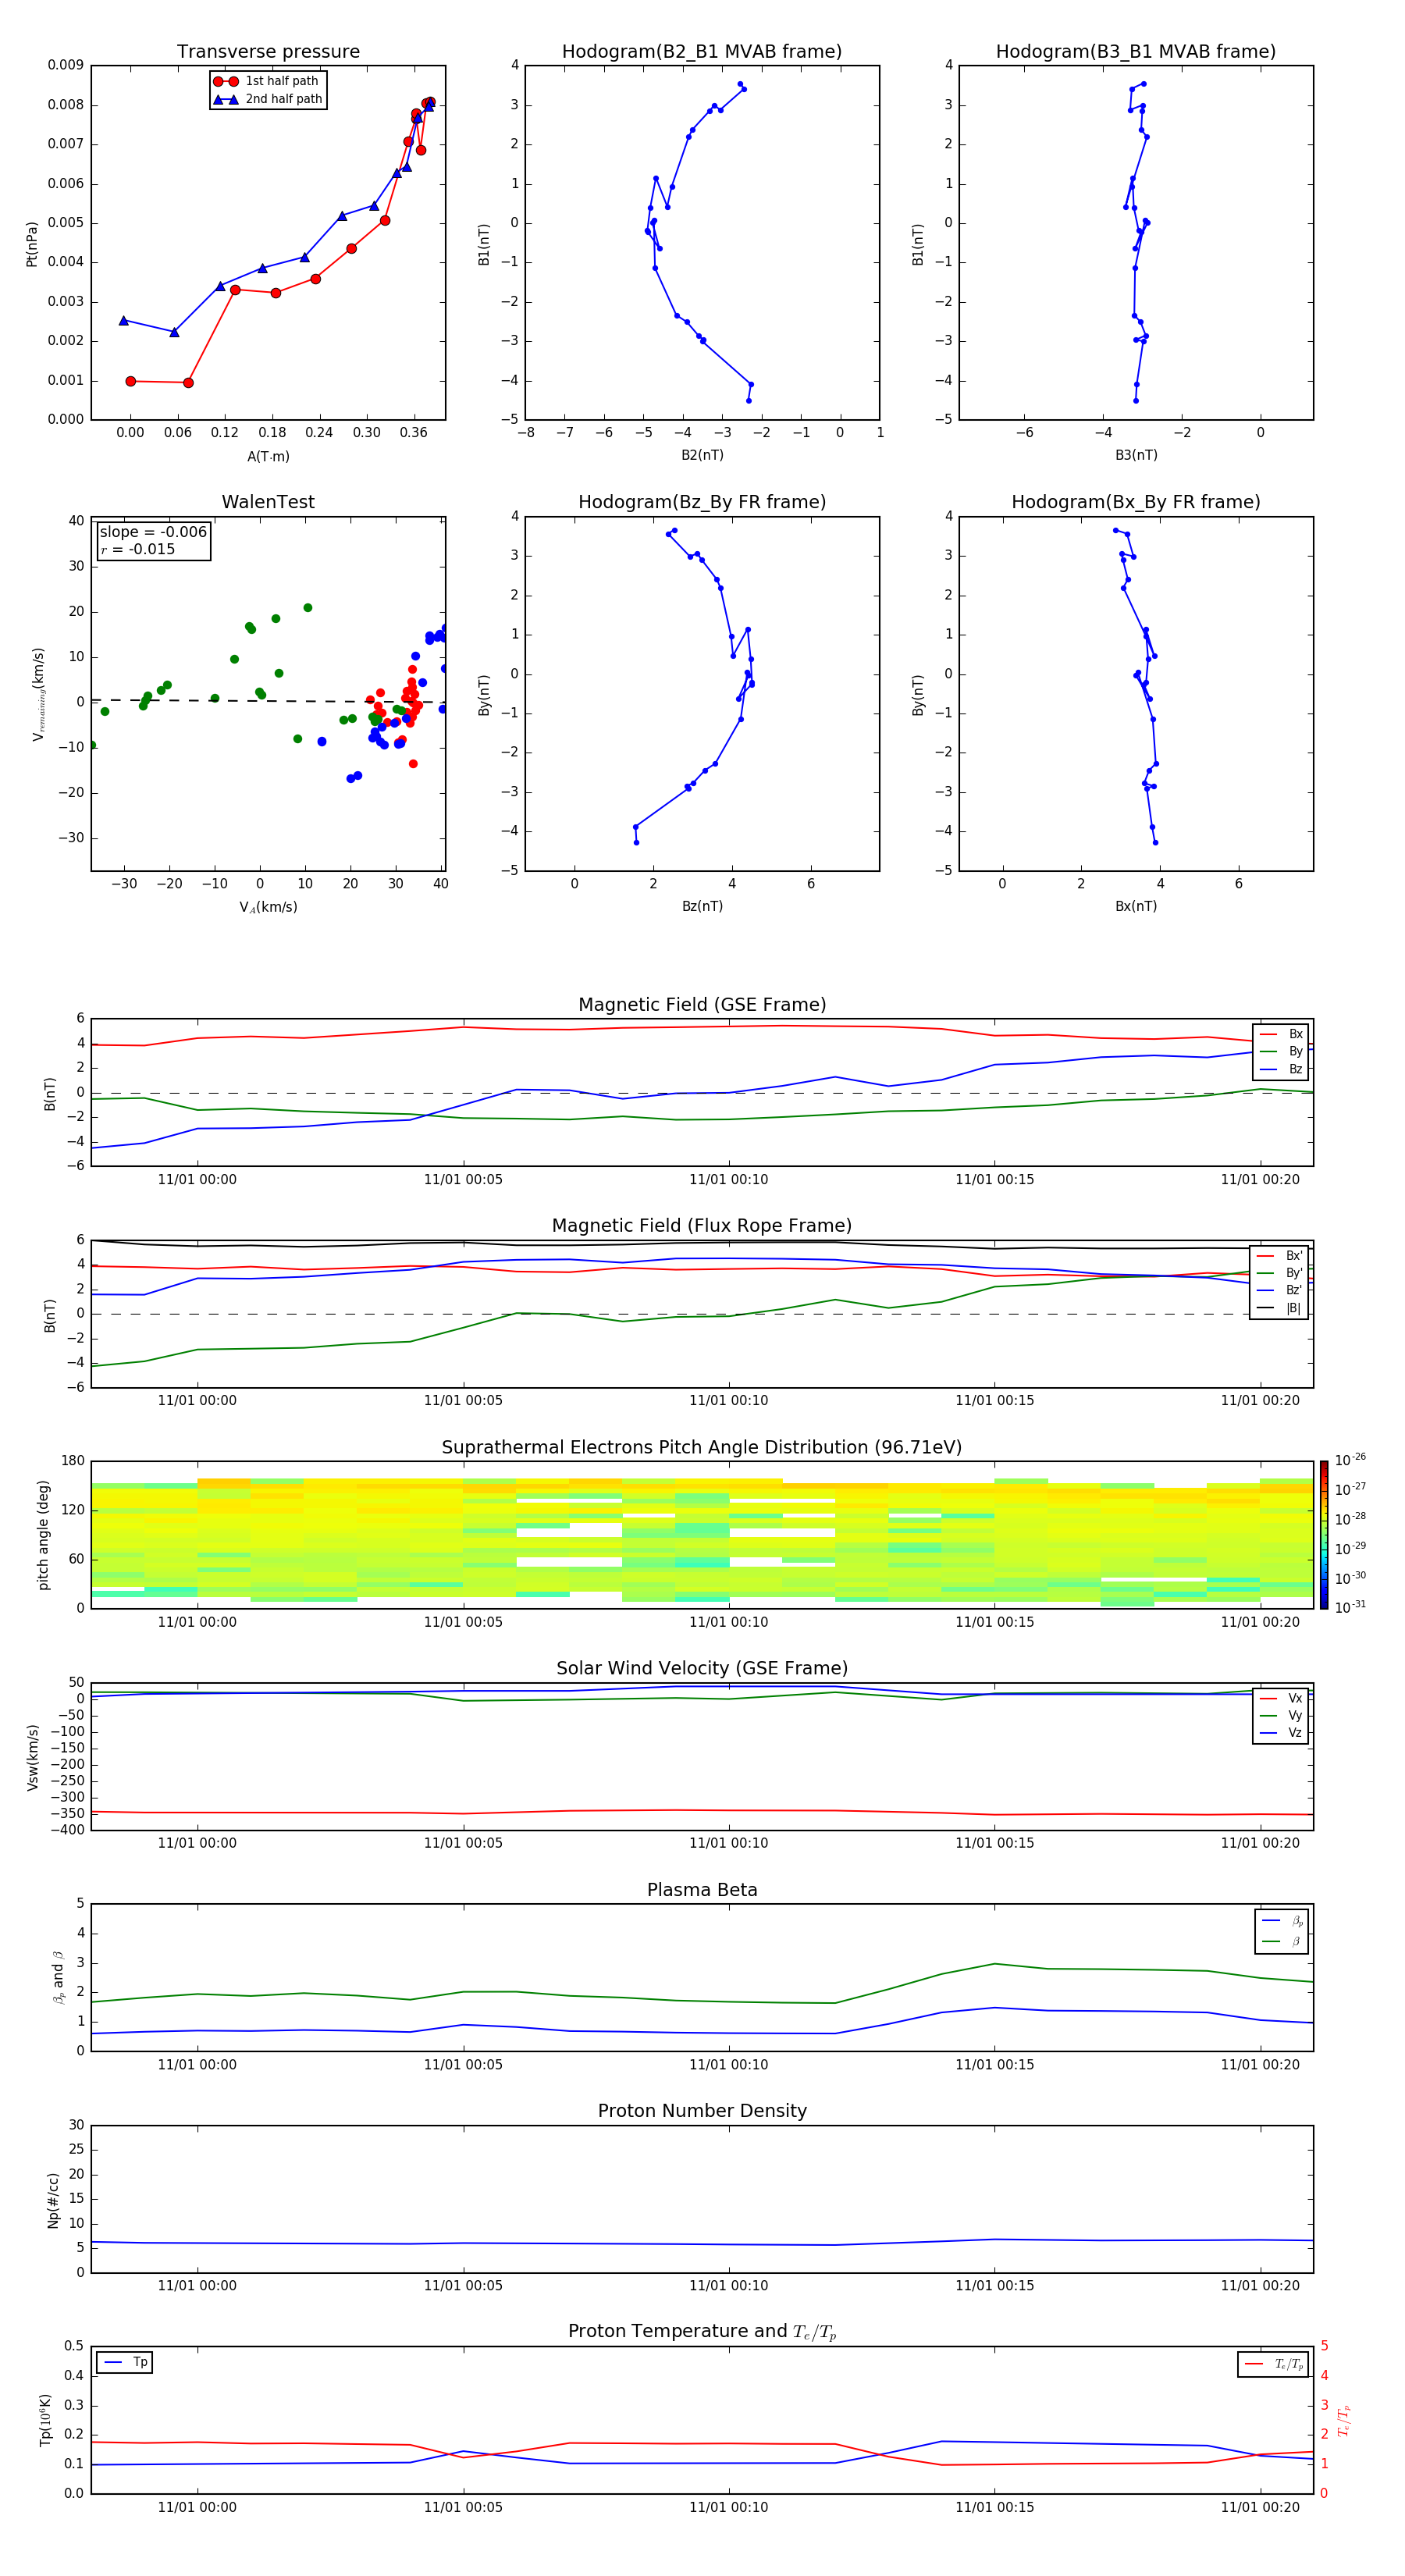Select 'Bz' in the GSE Frame legend
1405x2576 pixels.
coord(1281,1069)
